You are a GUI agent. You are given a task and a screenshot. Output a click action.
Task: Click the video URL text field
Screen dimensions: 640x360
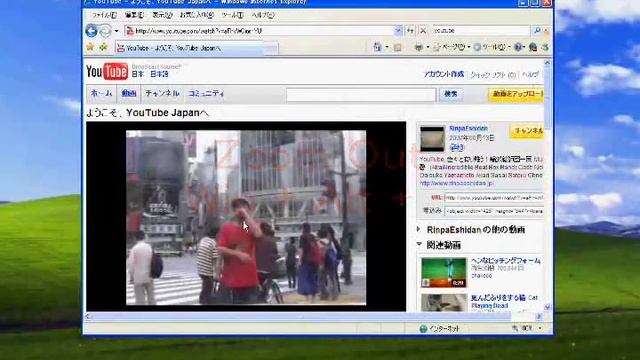coord(494,198)
